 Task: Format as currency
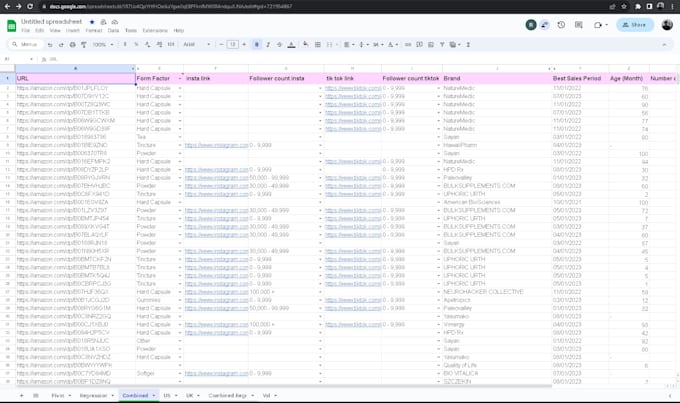tap(125, 44)
